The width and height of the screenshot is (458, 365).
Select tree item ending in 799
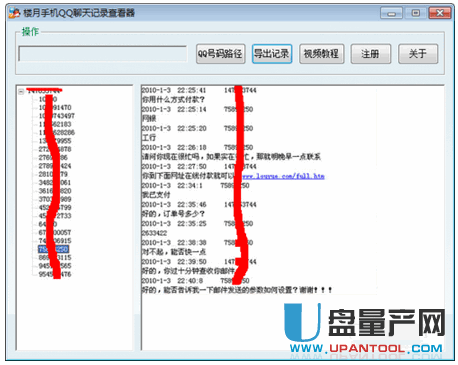(55, 208)
